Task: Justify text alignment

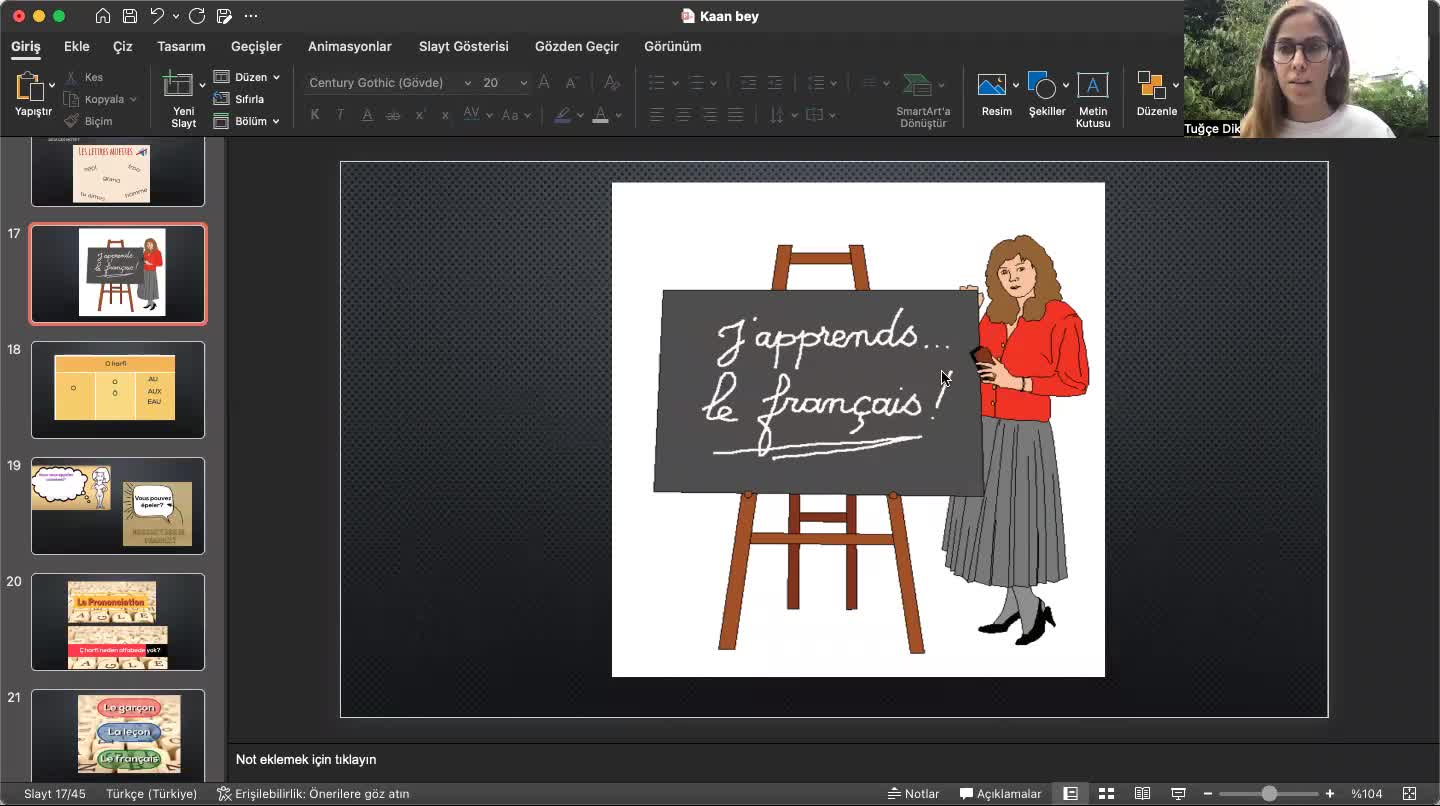Action: [x=735, y=115]
